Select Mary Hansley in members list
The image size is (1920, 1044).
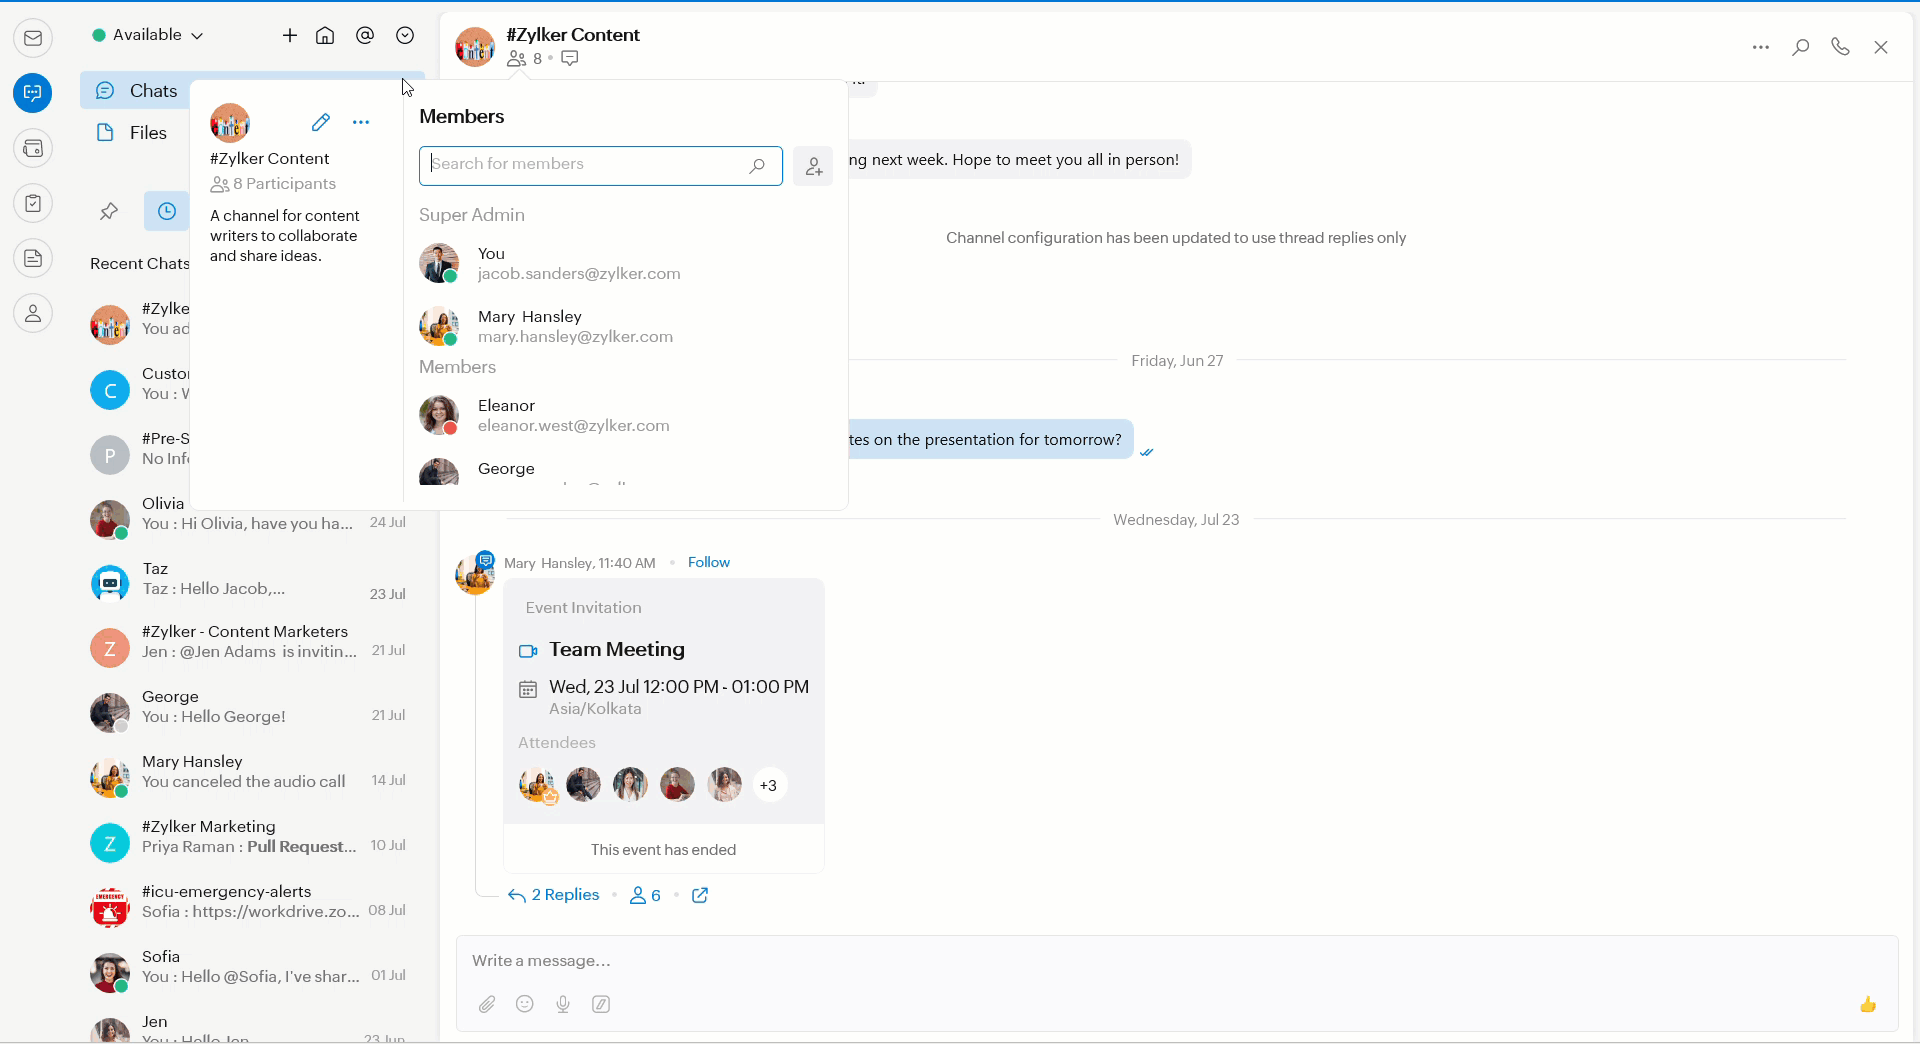coord(625,327)
